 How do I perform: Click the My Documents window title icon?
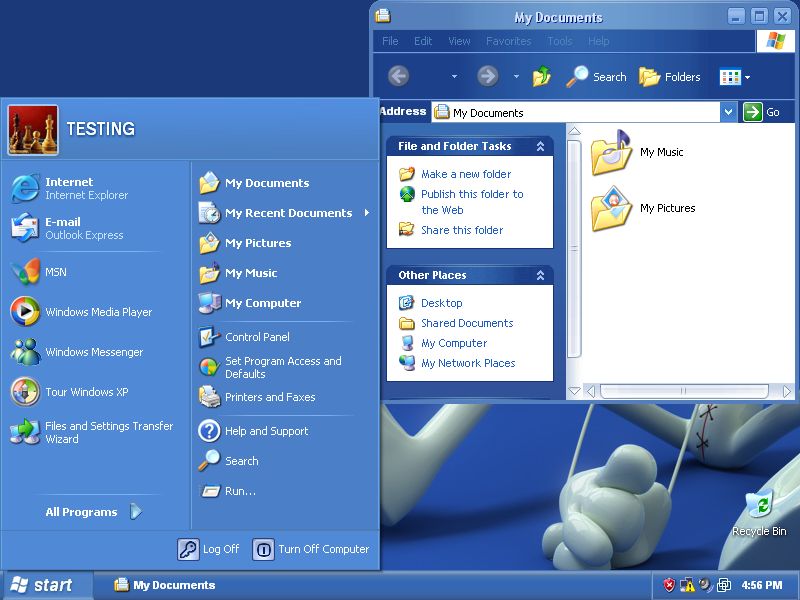(383, 16)
